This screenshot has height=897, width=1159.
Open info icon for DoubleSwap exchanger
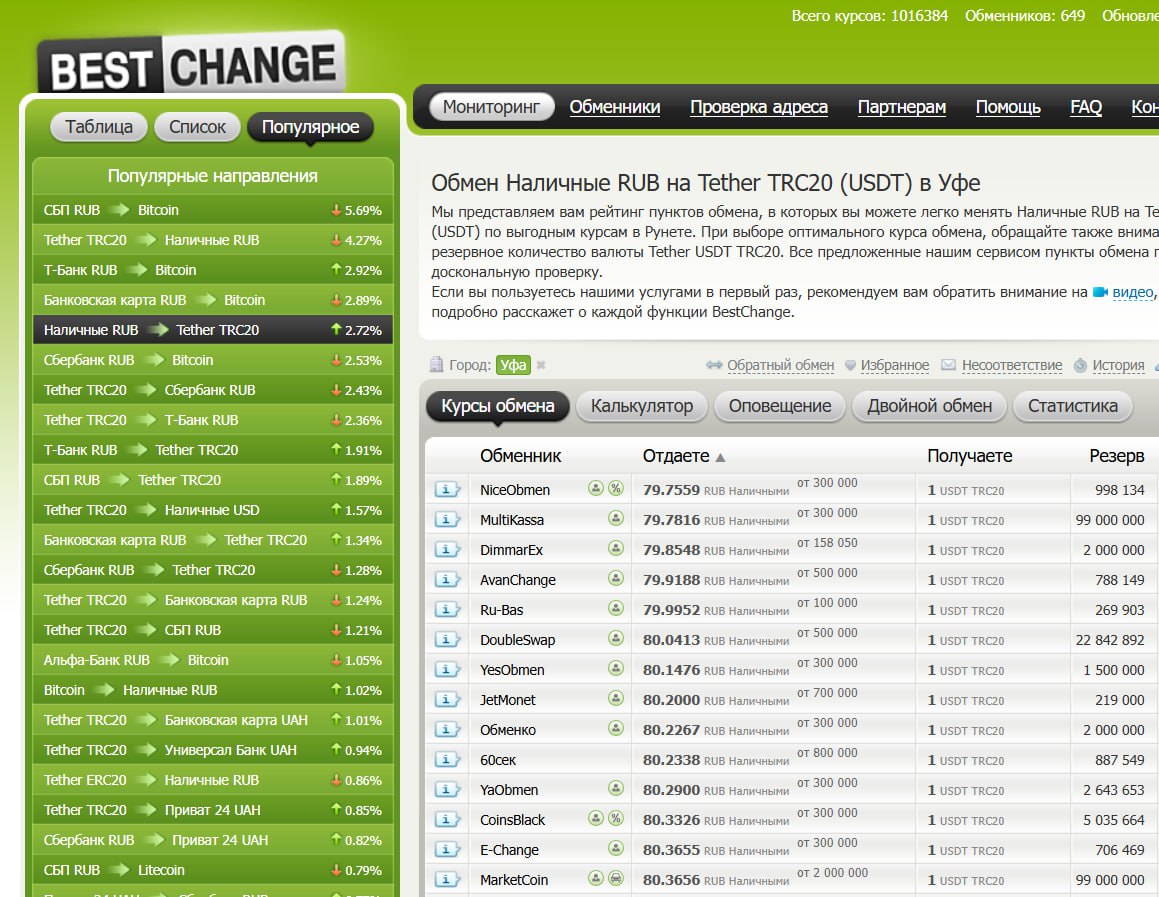(x=447, y=639)
